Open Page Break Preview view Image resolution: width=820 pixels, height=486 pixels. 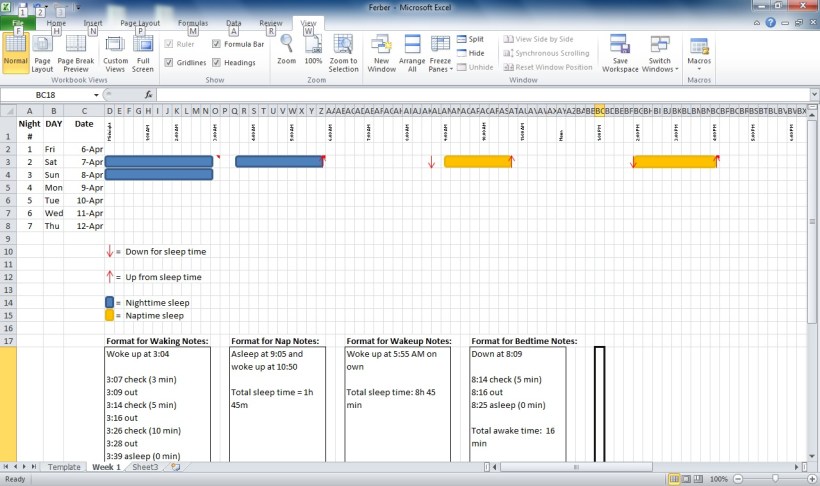75,51
